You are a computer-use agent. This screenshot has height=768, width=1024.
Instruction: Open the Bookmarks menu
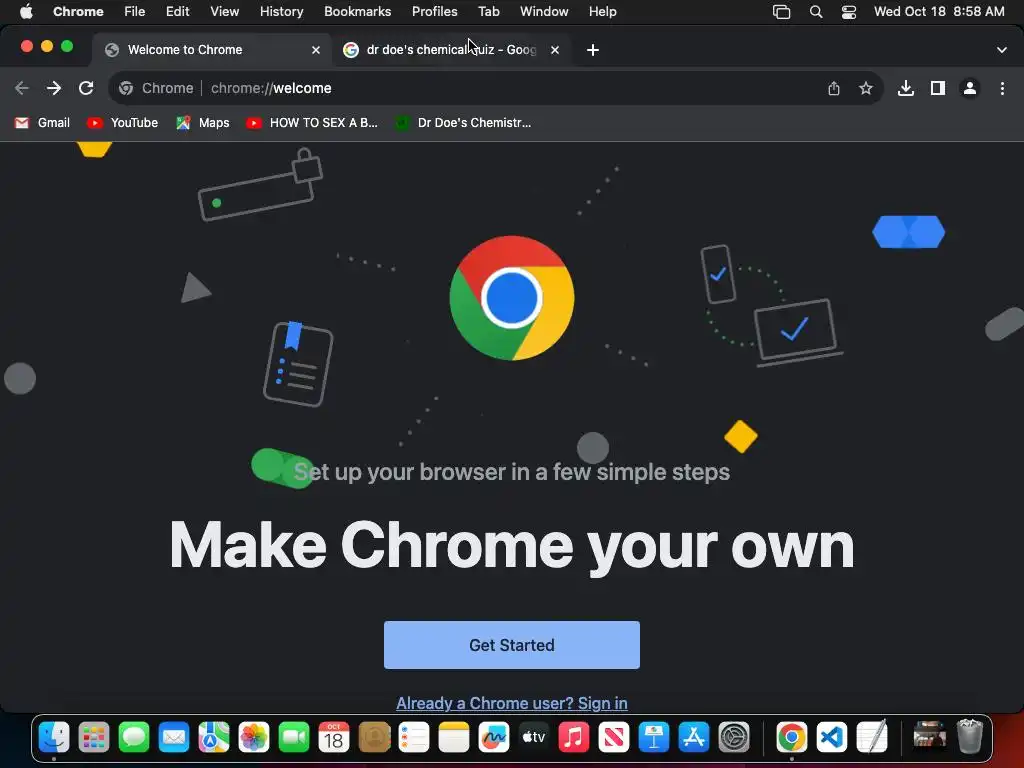pyautogui.click(x=358, y=12)
